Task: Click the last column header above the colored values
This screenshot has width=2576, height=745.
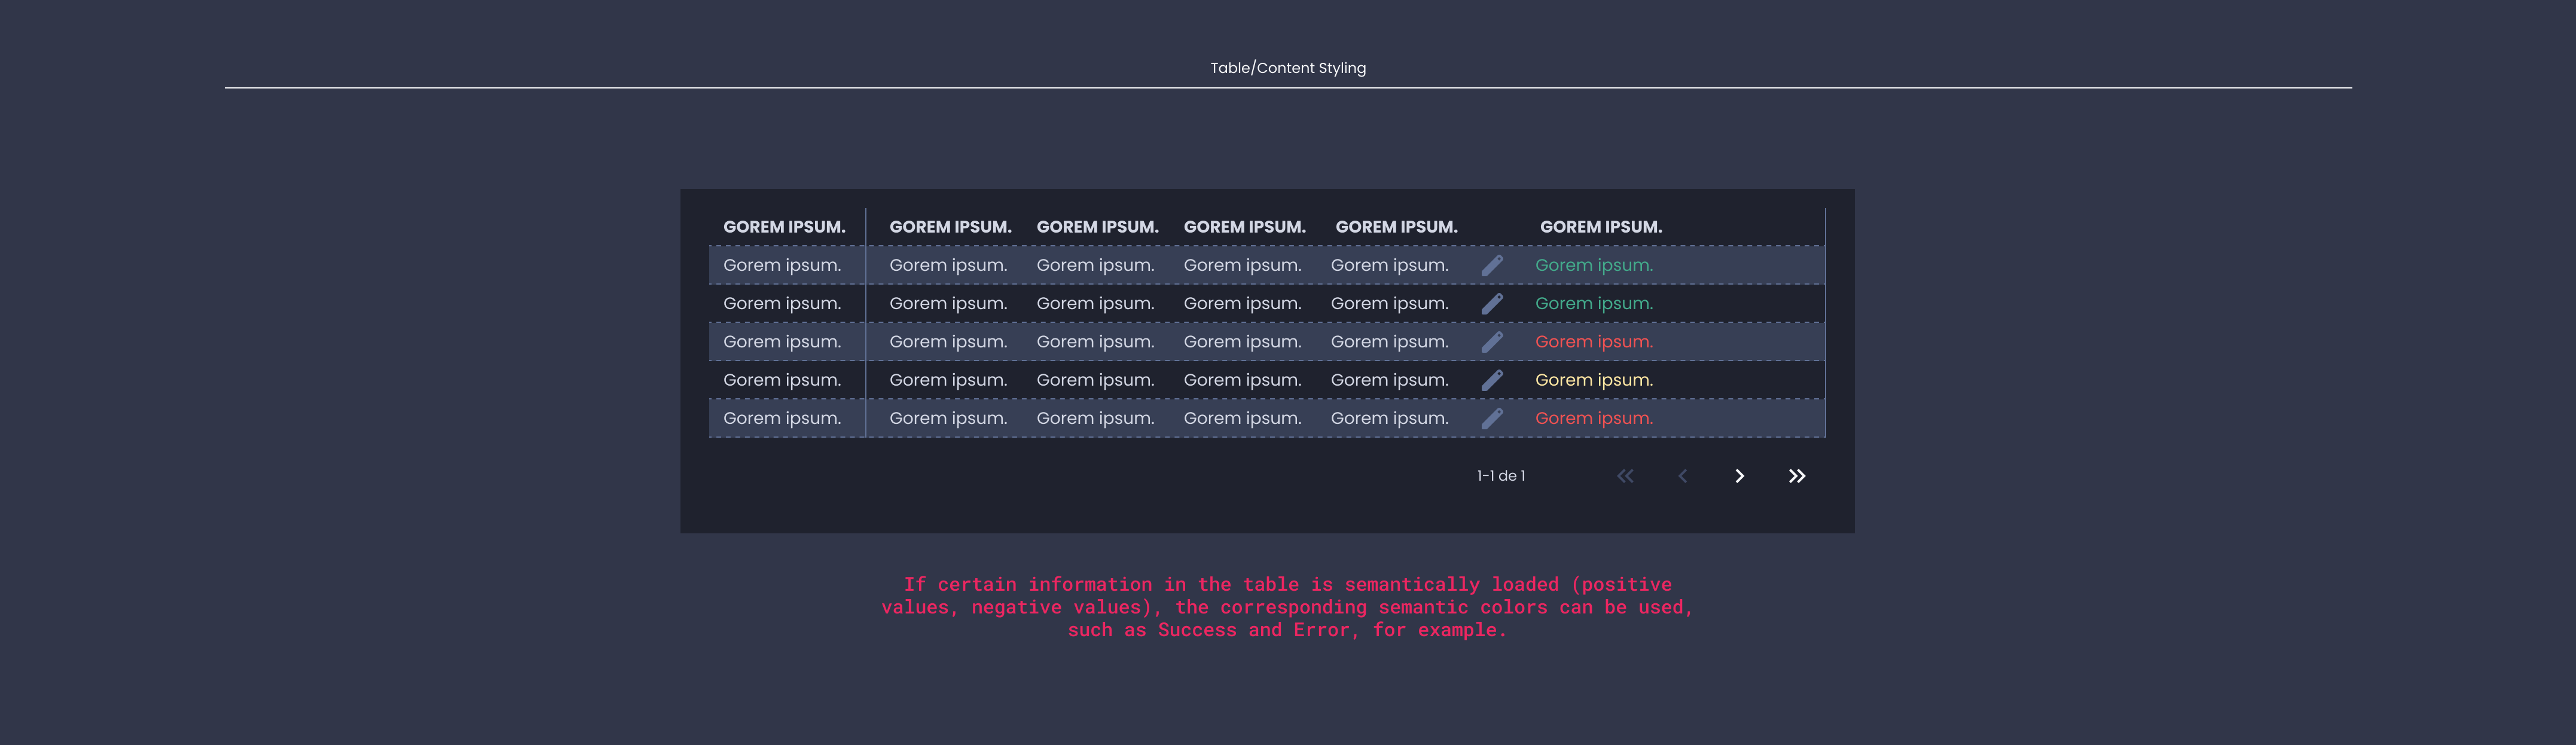Action: tap(1601, 227)
